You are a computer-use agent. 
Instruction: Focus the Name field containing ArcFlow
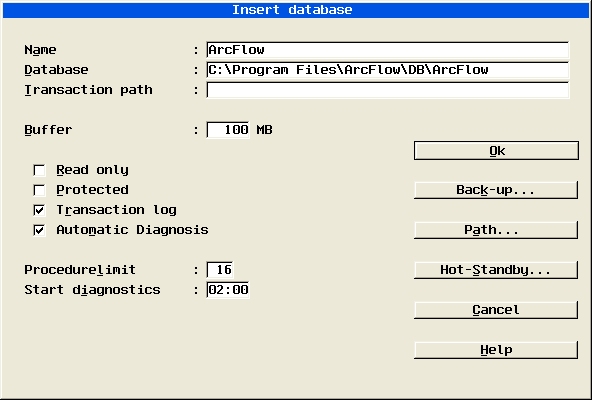point(388,50)
